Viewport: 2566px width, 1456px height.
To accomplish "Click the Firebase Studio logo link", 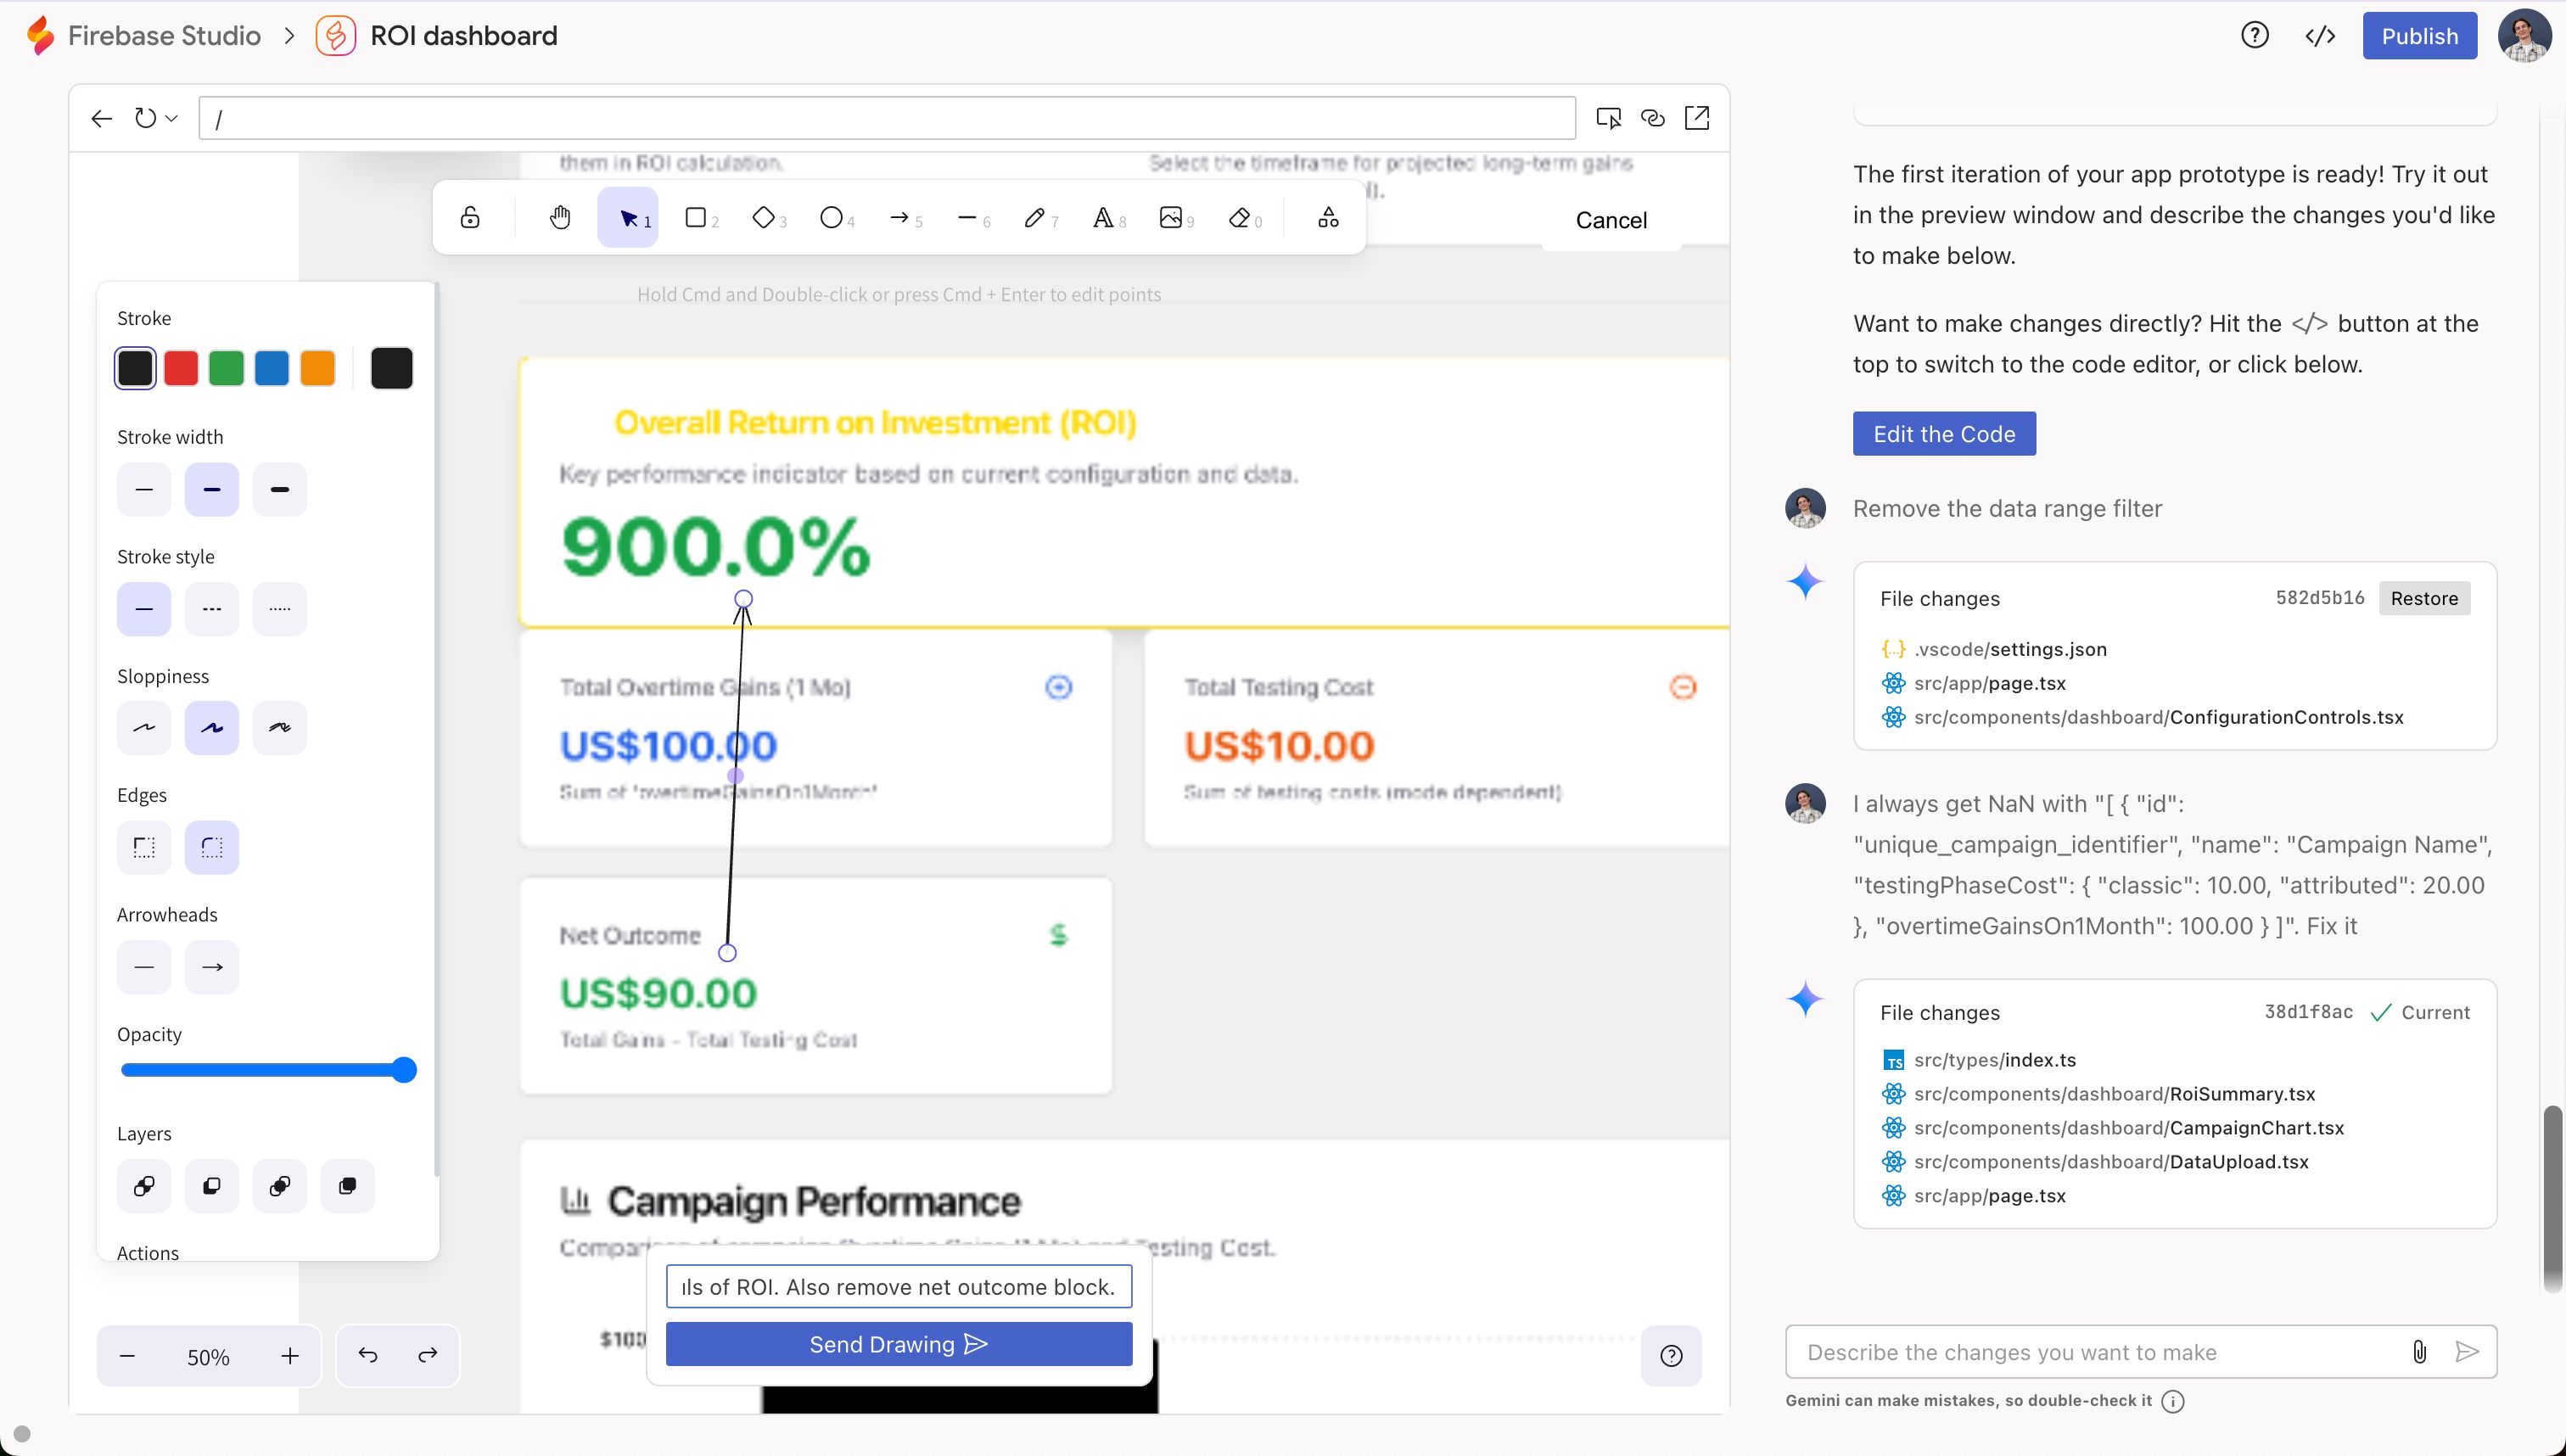I will pyautogui.click(x=145, y=36).
